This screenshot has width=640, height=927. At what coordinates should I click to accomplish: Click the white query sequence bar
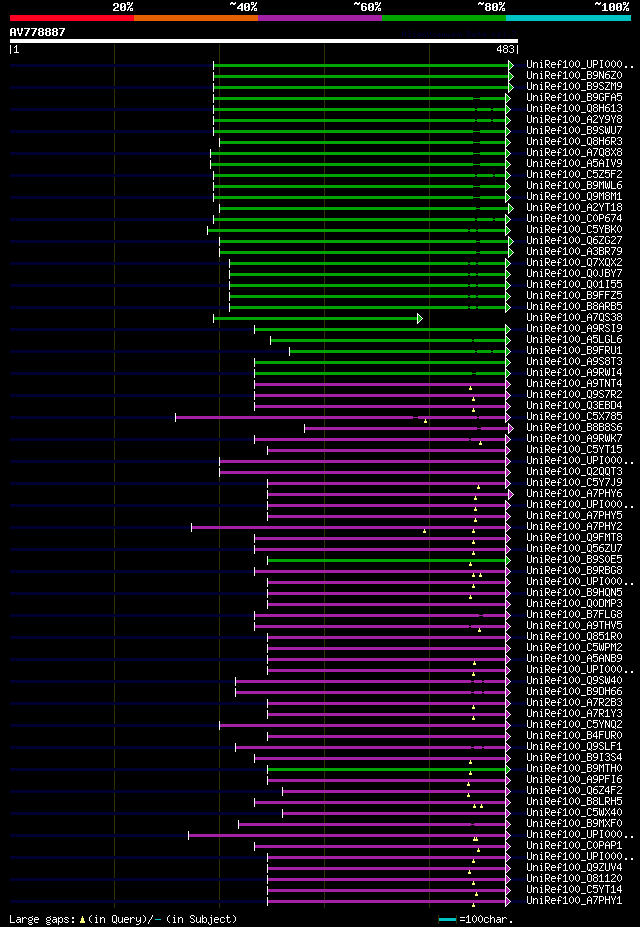coord(264,41)
